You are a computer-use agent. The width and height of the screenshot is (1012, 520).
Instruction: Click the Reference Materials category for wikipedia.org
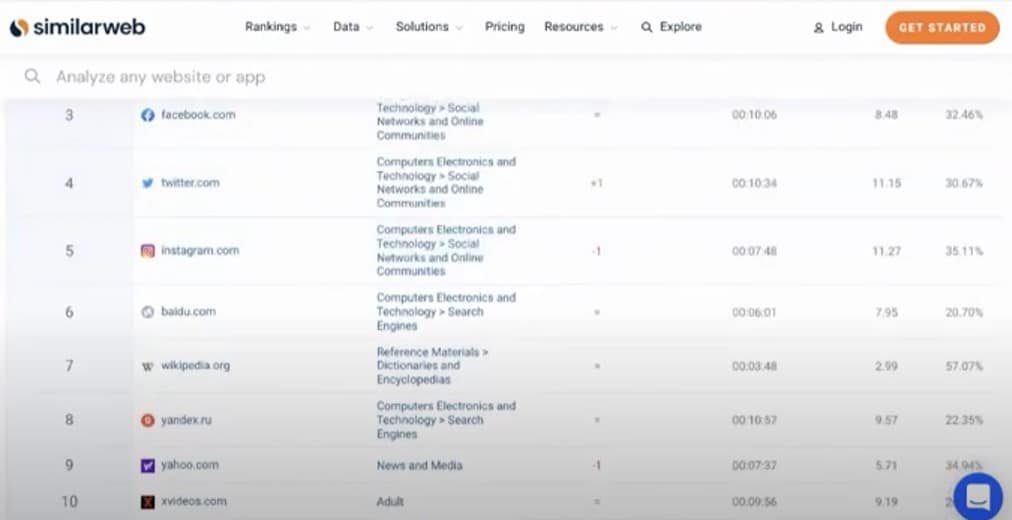pos(432,366)
